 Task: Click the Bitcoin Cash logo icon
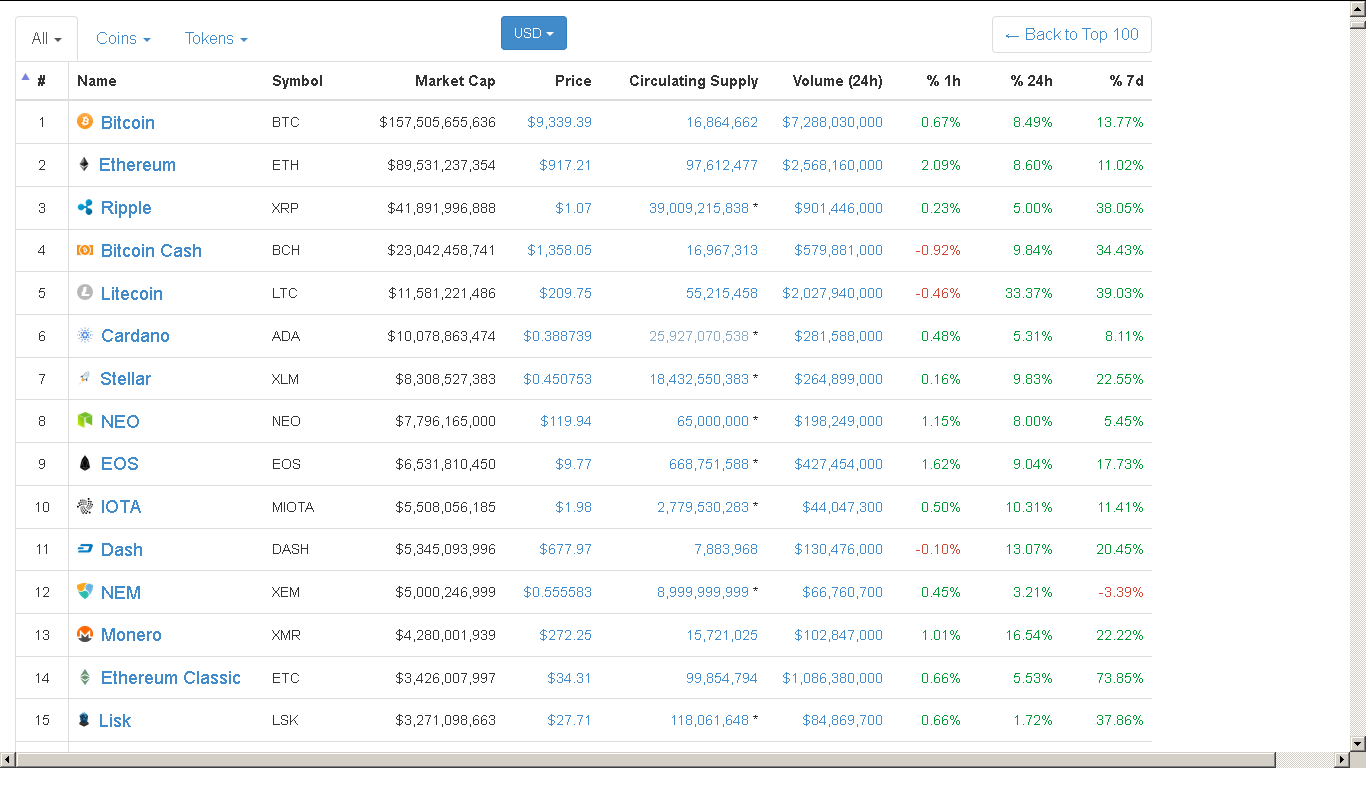tap(85, 250)
